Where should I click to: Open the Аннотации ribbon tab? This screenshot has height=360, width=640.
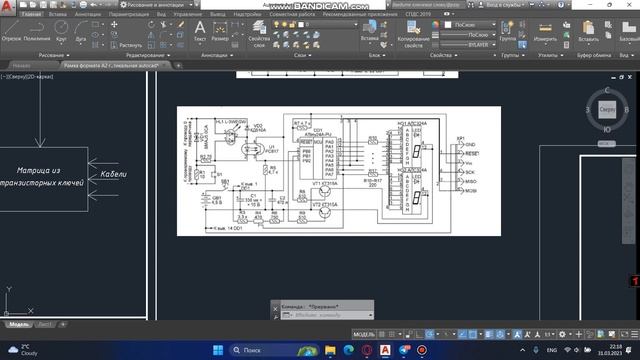pos(88,14)
